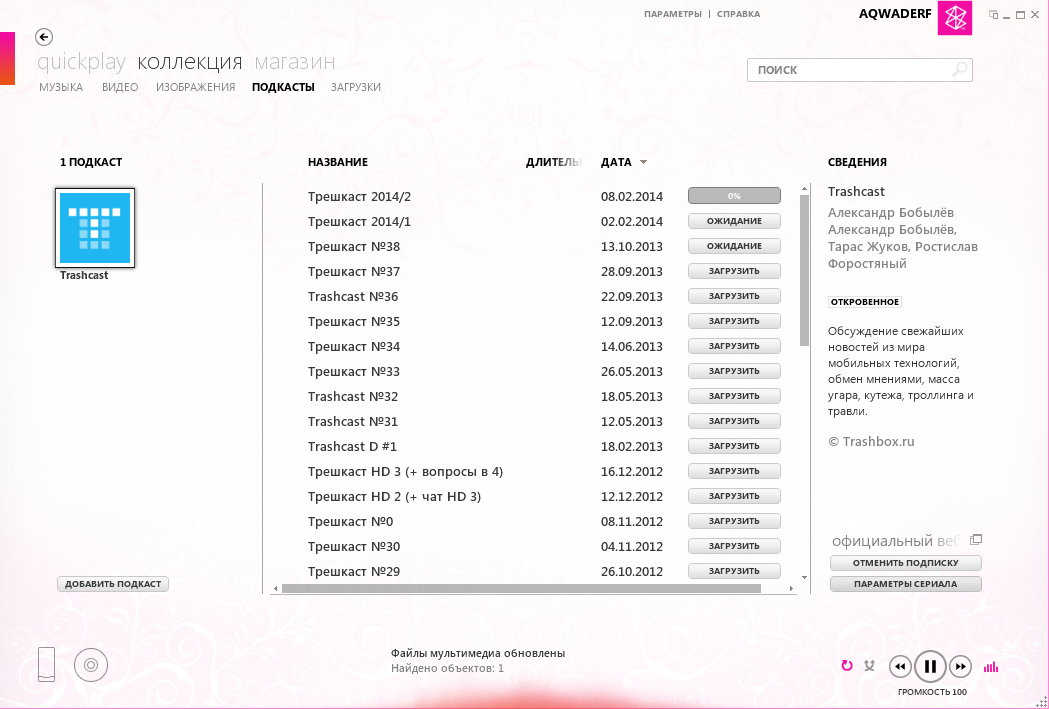Click horizontal scrollbar left arrow

pos(276,589)
